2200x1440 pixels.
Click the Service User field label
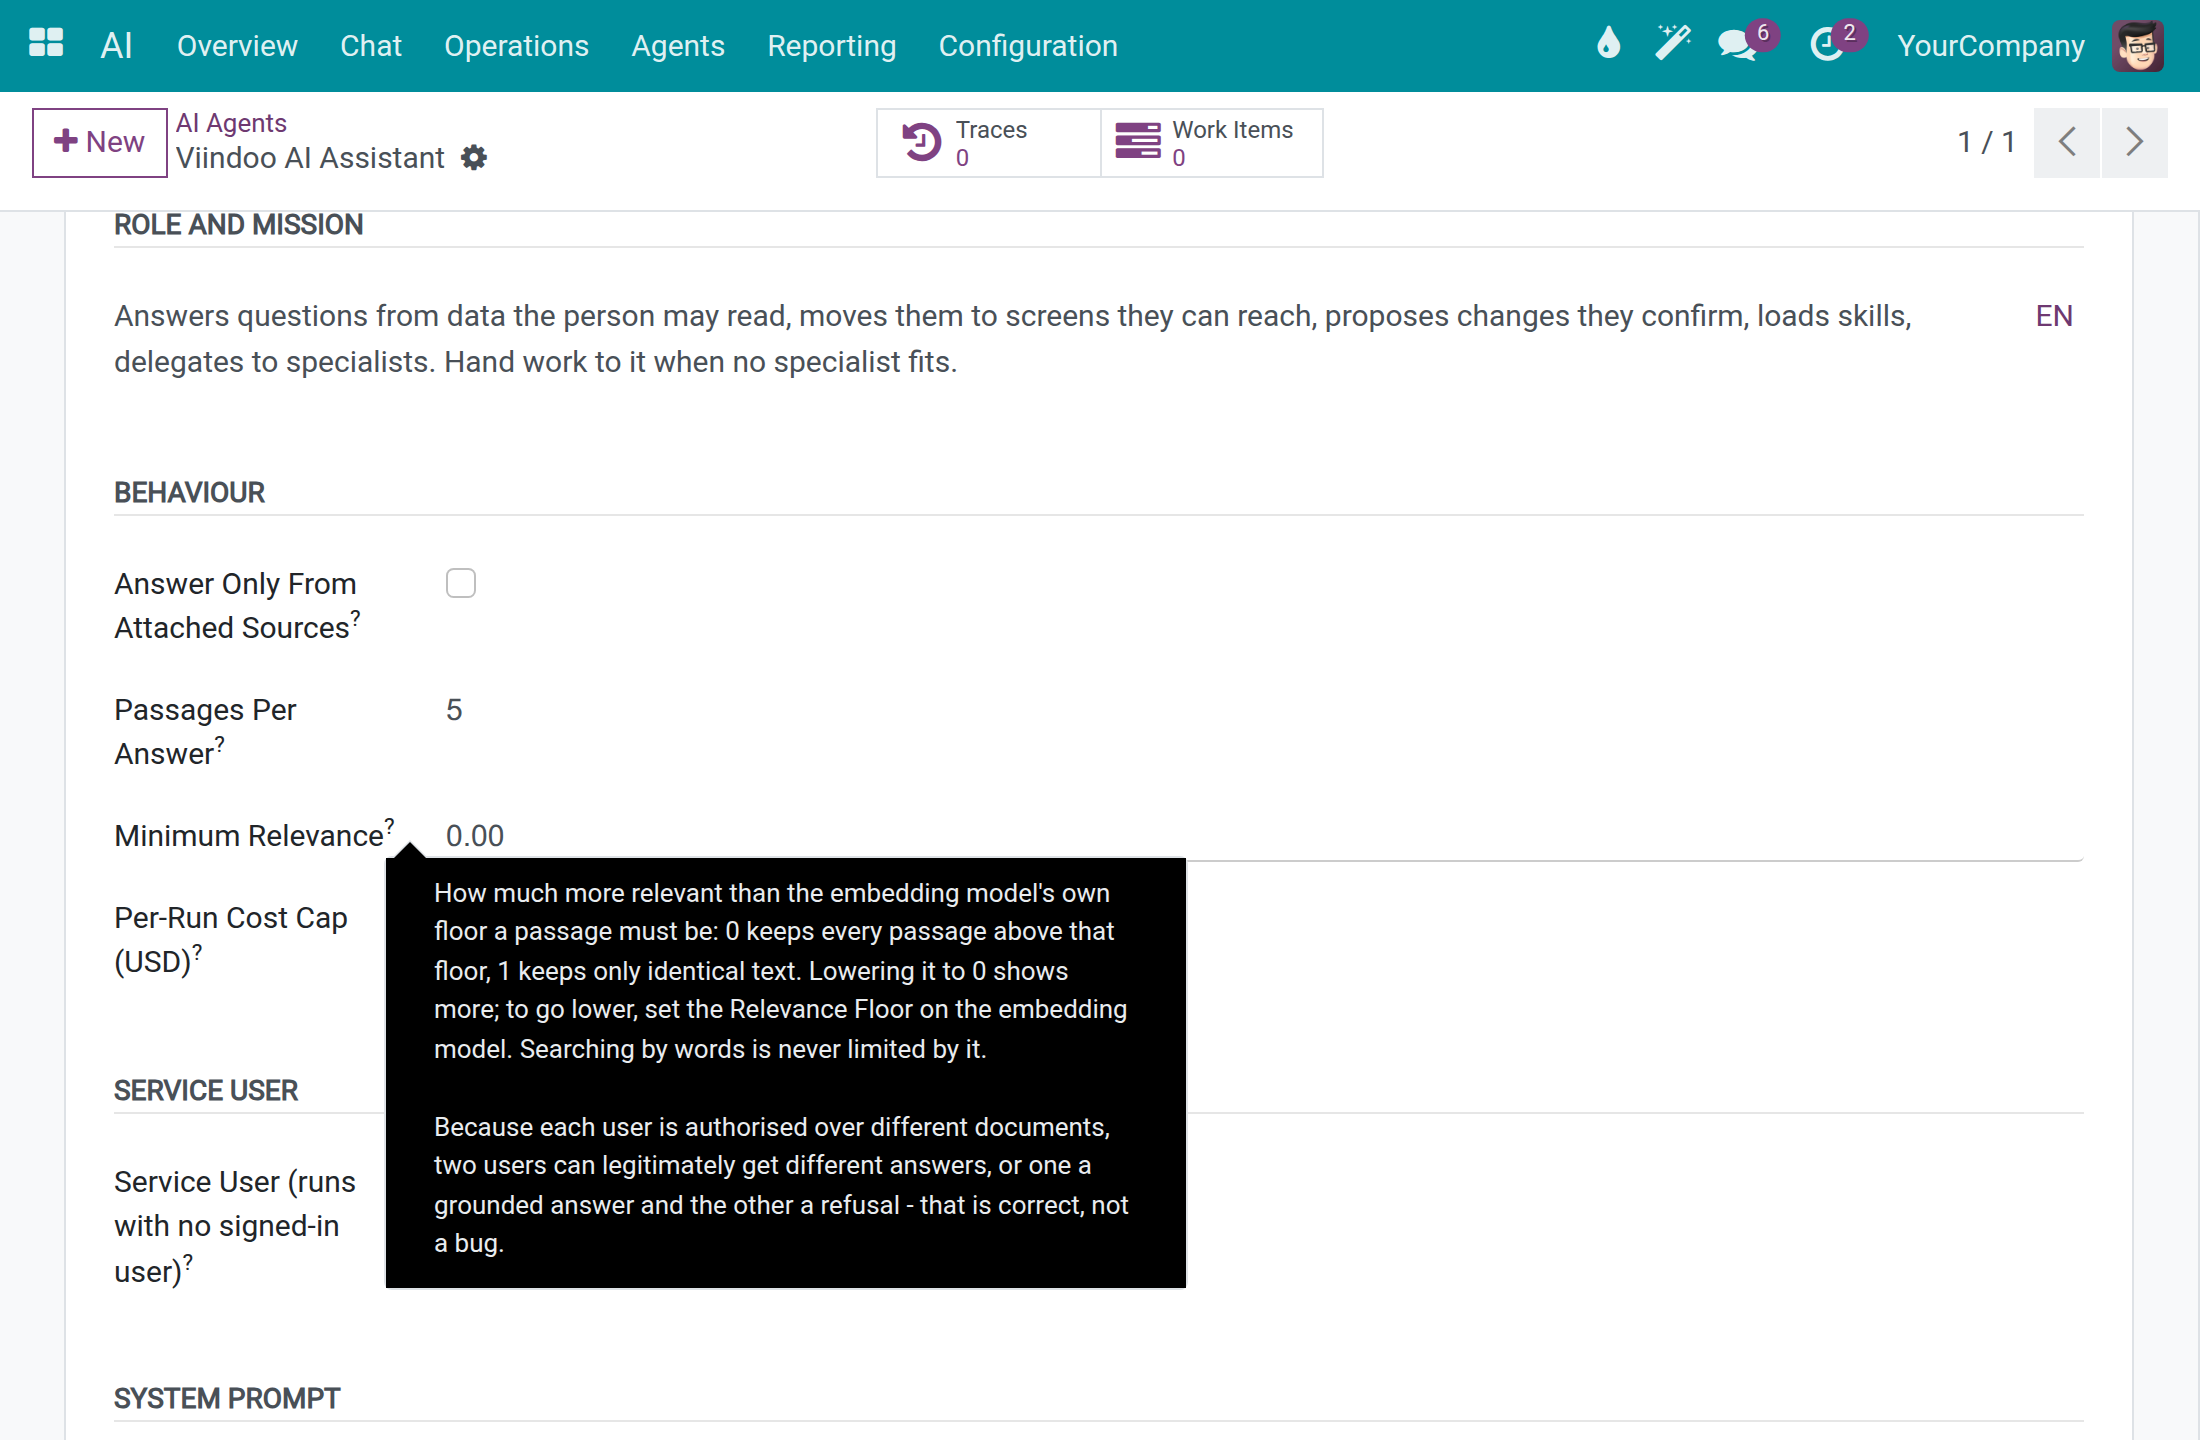tap(235, 1226)
